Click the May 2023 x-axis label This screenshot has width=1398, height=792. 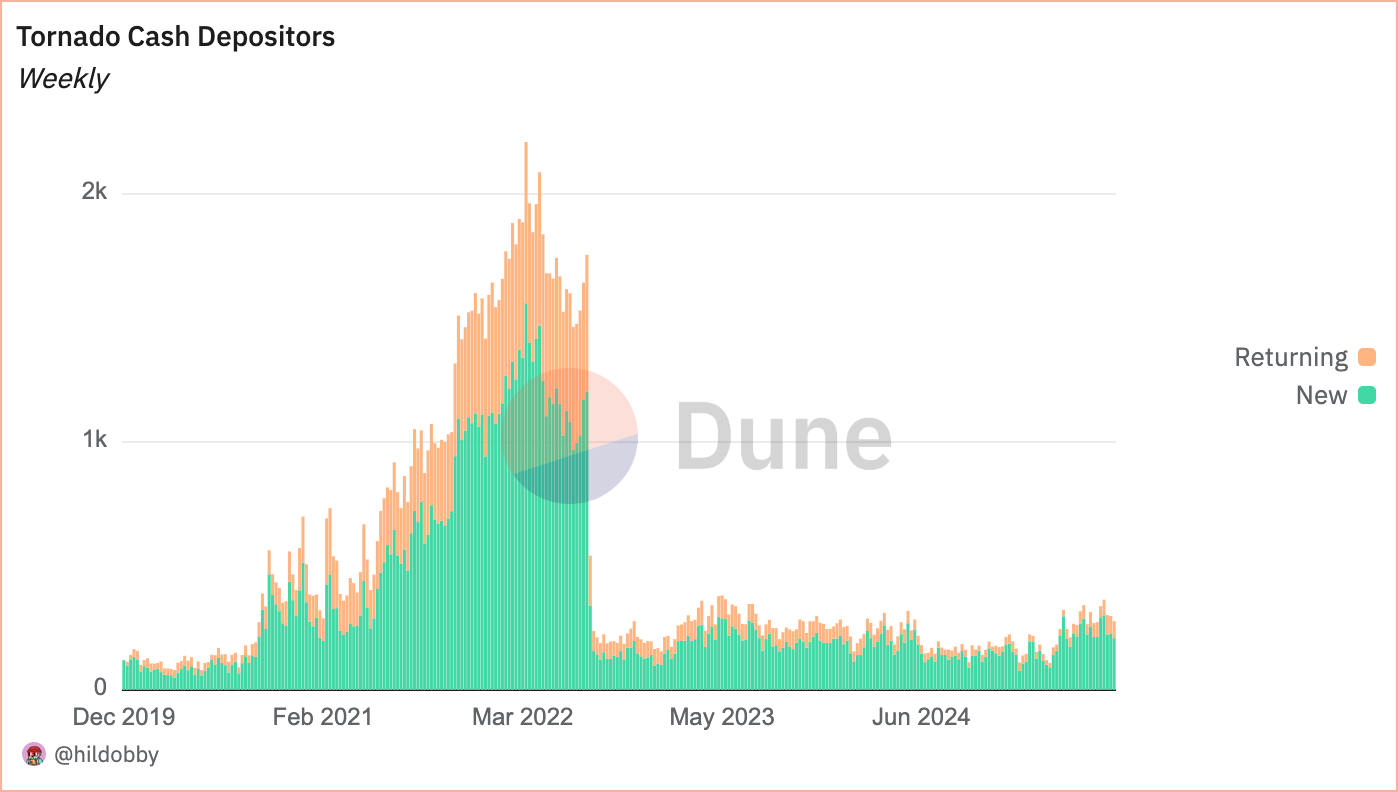(x=721, y=717)
